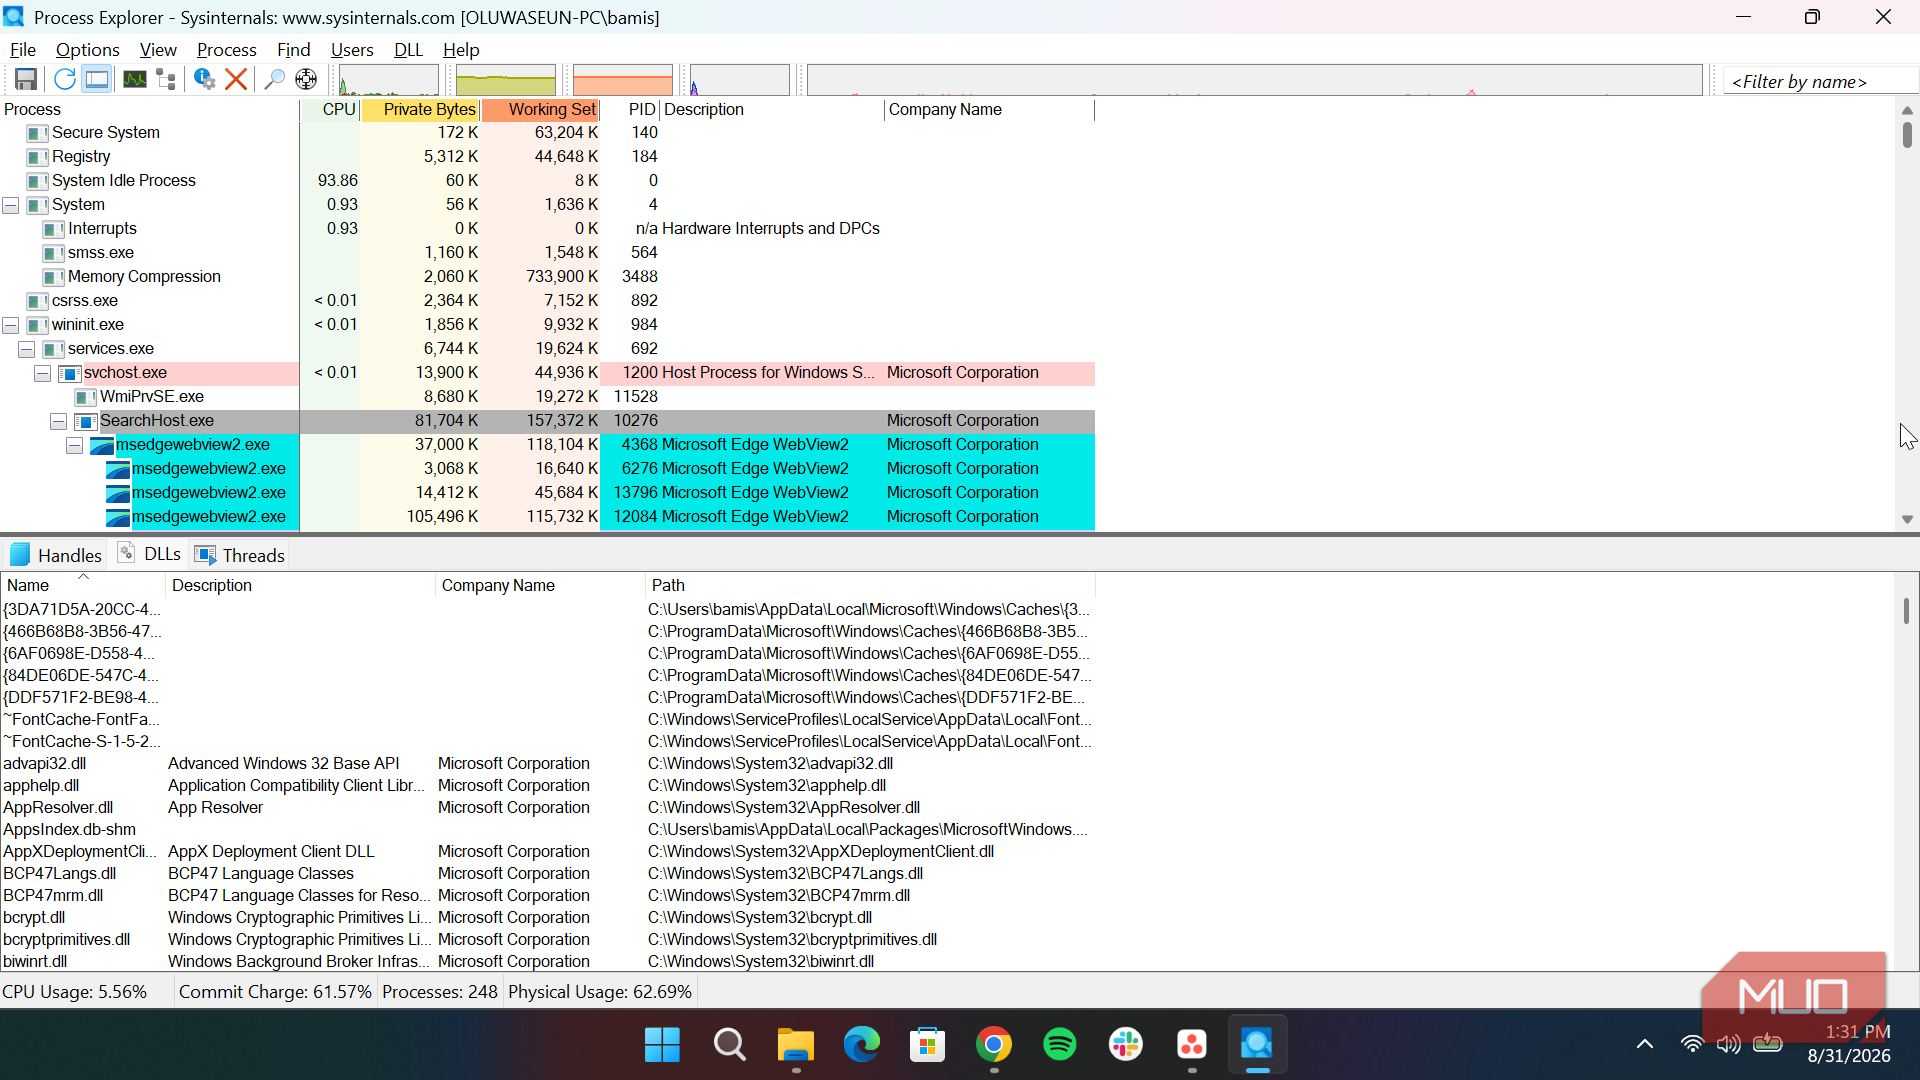Open the DLL menu
Image resolution: width=1920 pixels, height=1080 pixels.
408,50
